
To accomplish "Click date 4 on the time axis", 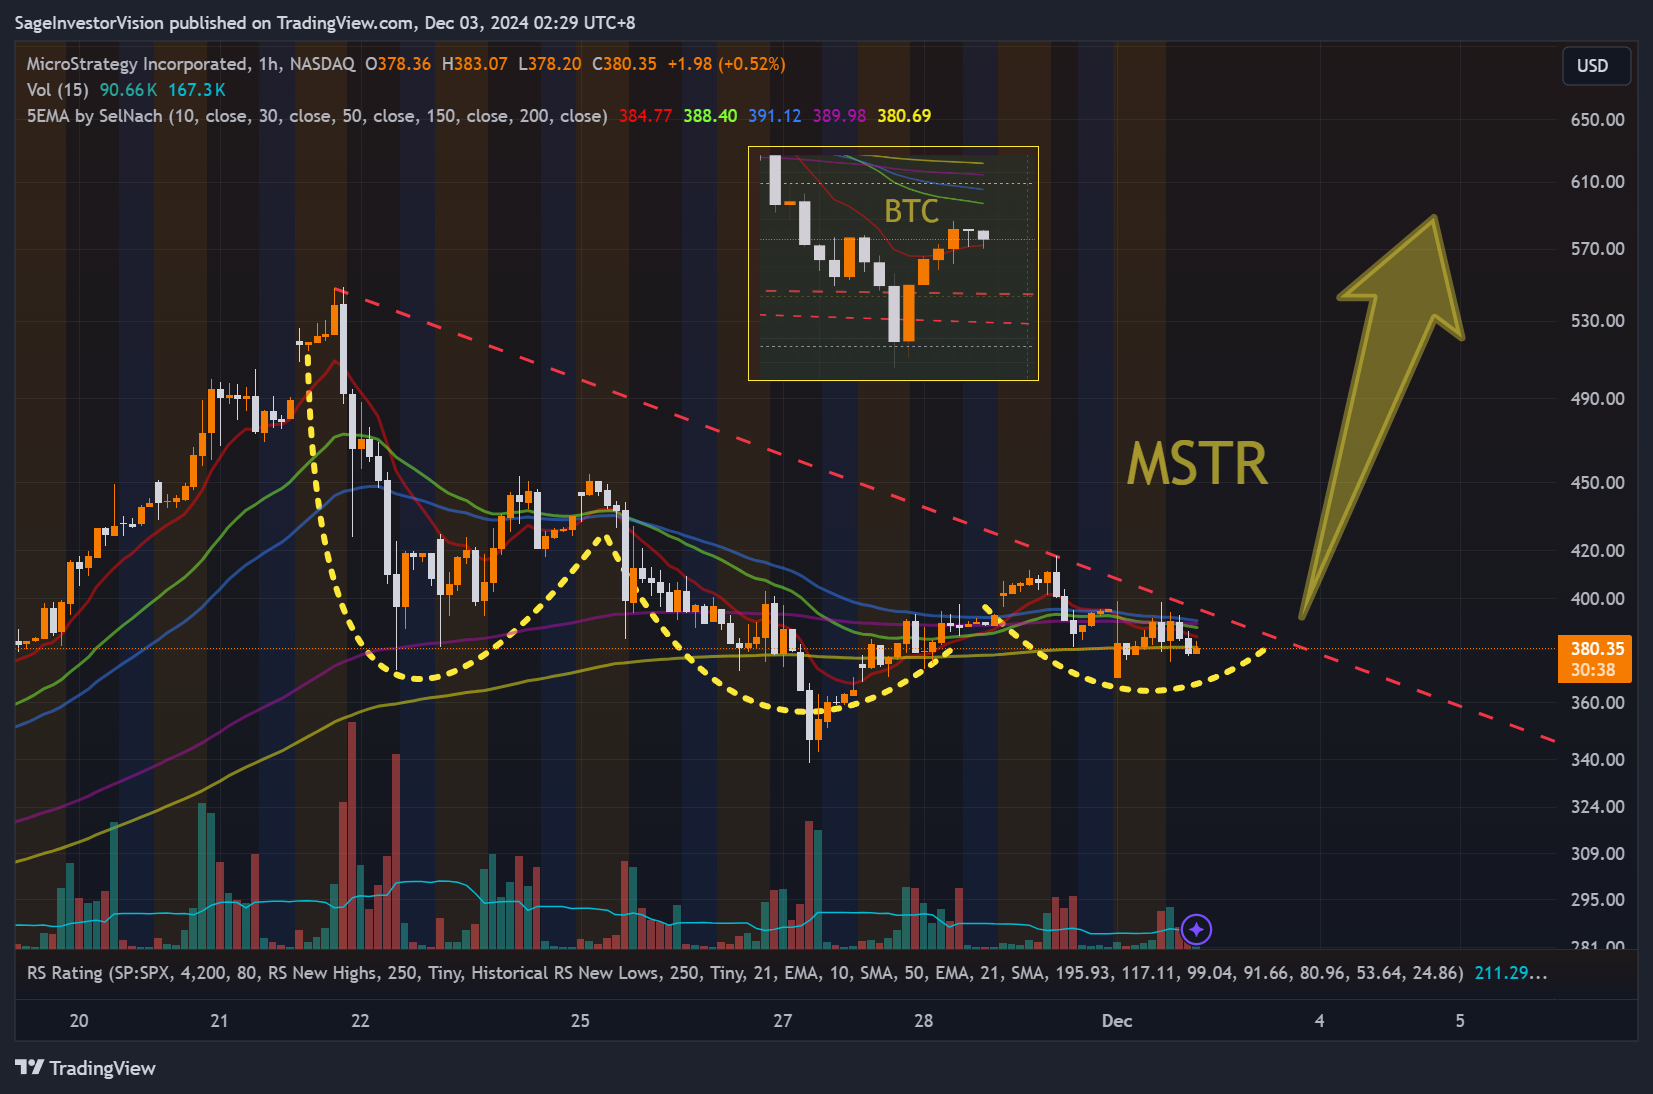I will [1319, 1021].
